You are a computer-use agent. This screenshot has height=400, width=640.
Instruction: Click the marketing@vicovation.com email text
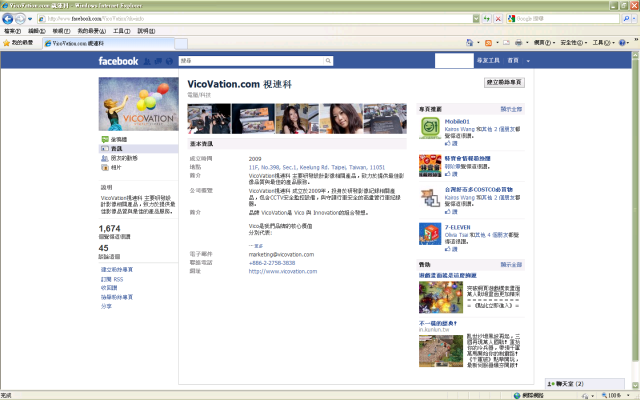pyautogui.click(x=281, y=254)
